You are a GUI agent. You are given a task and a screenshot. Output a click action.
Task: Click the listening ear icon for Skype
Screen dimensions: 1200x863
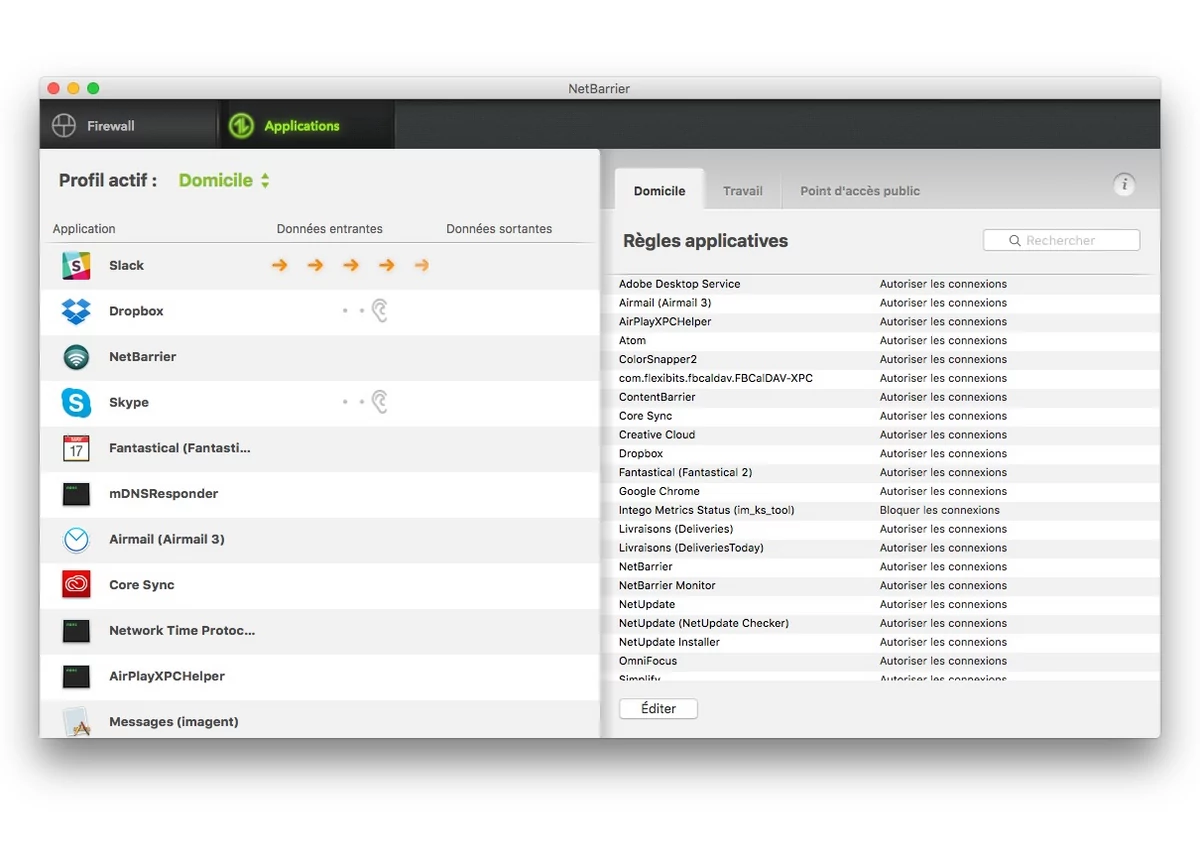tap(379, 402)
